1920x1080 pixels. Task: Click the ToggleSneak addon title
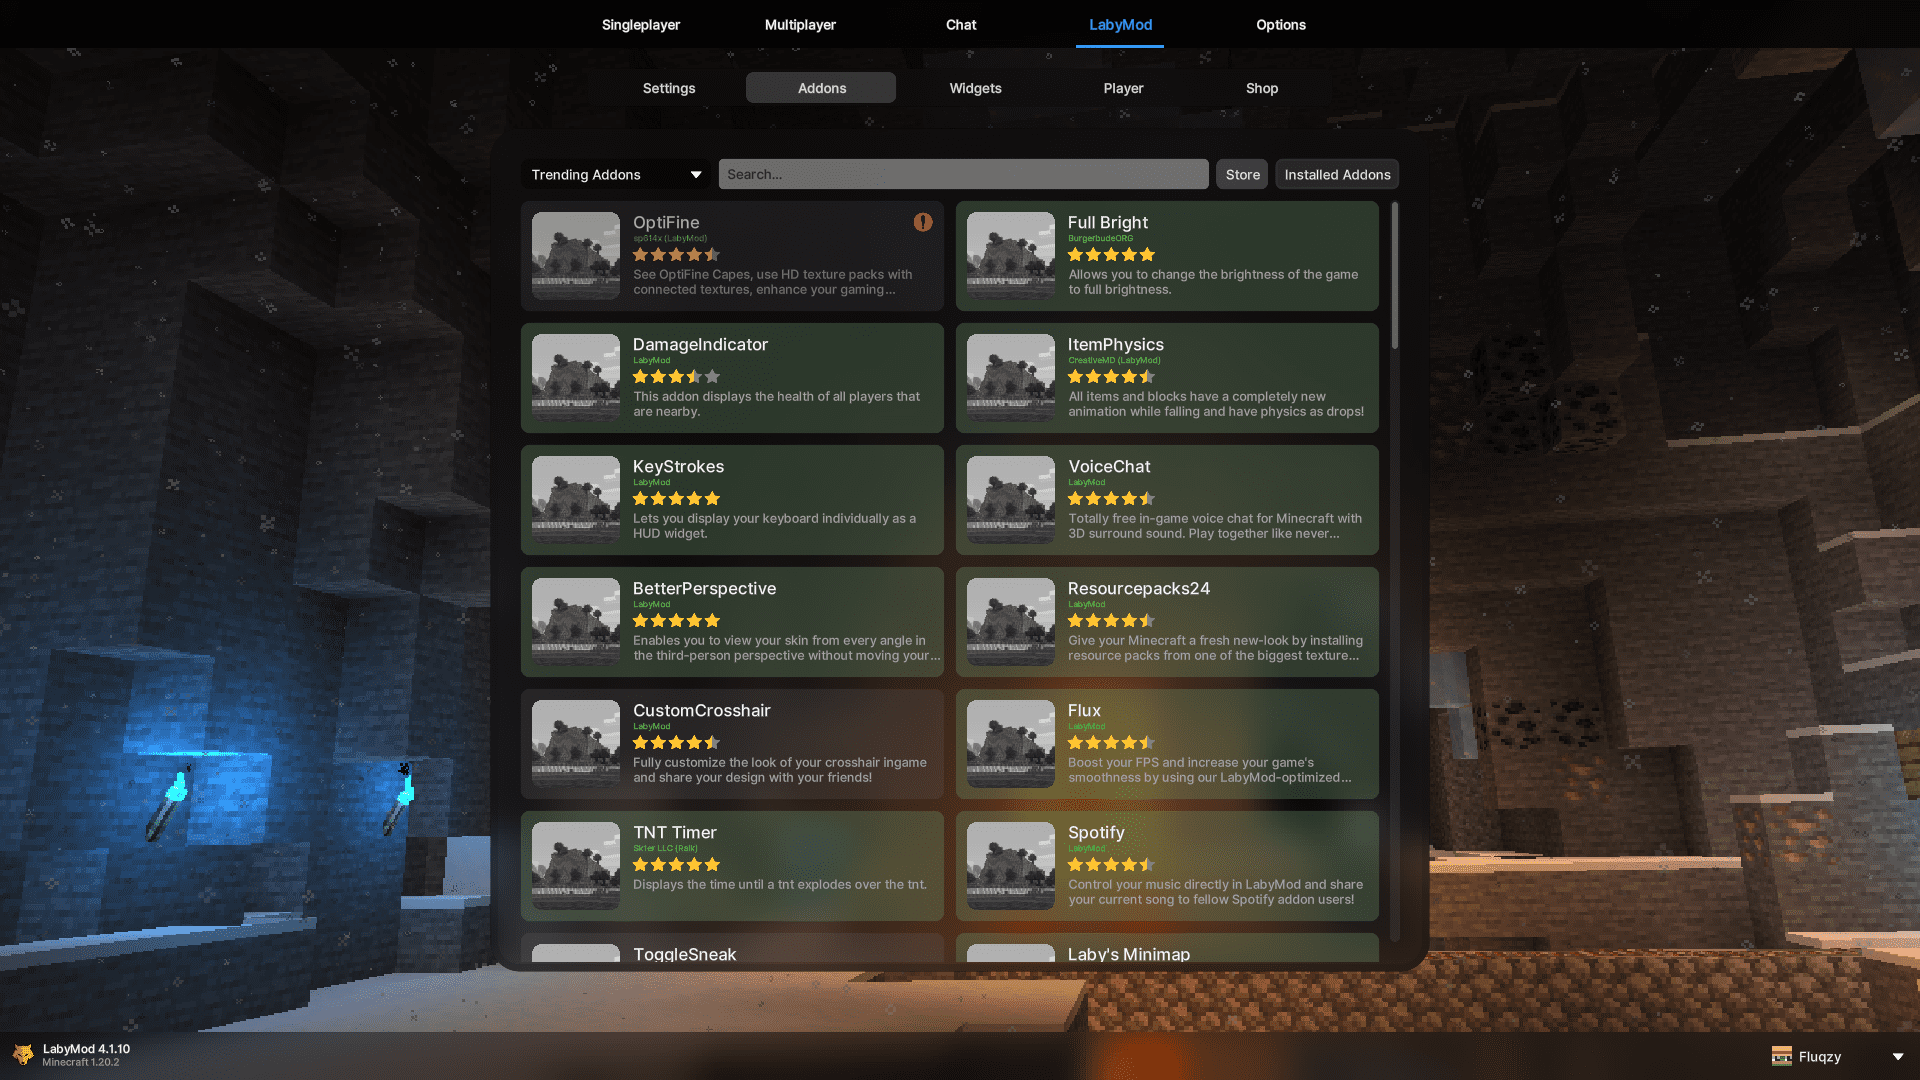pos(684,954)
